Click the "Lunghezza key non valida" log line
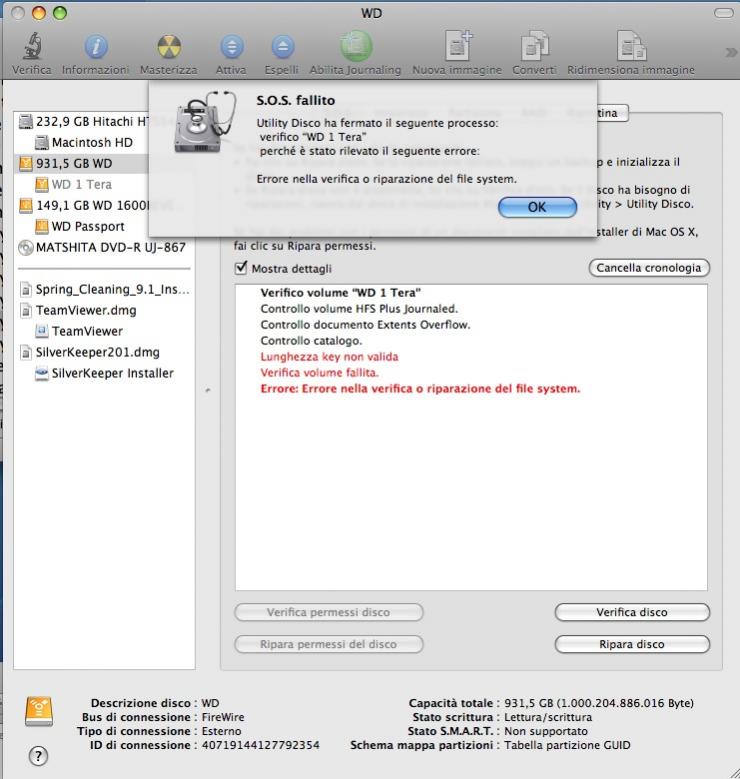 [x=329, y=357]
